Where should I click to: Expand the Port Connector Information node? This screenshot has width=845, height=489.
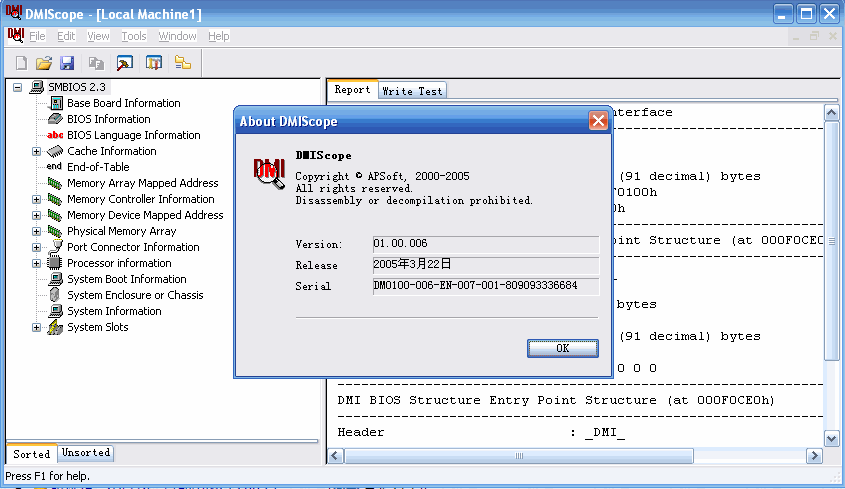(36, 247)
